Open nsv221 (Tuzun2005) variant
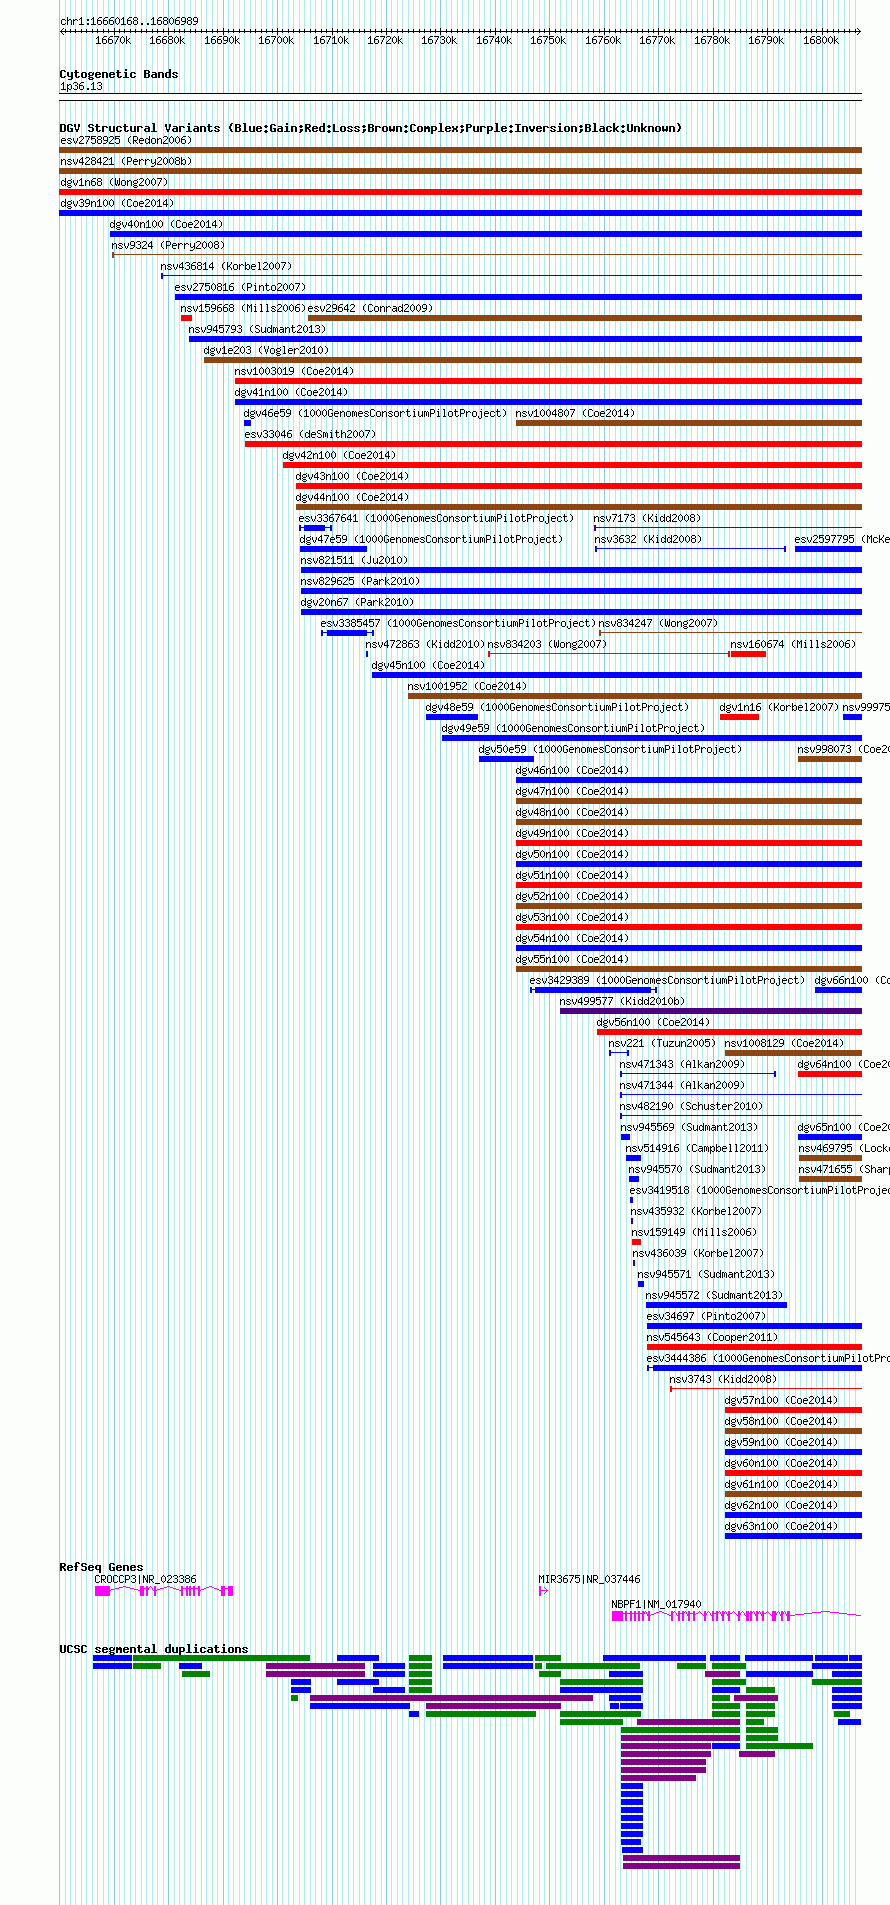 pos(662,1043)
